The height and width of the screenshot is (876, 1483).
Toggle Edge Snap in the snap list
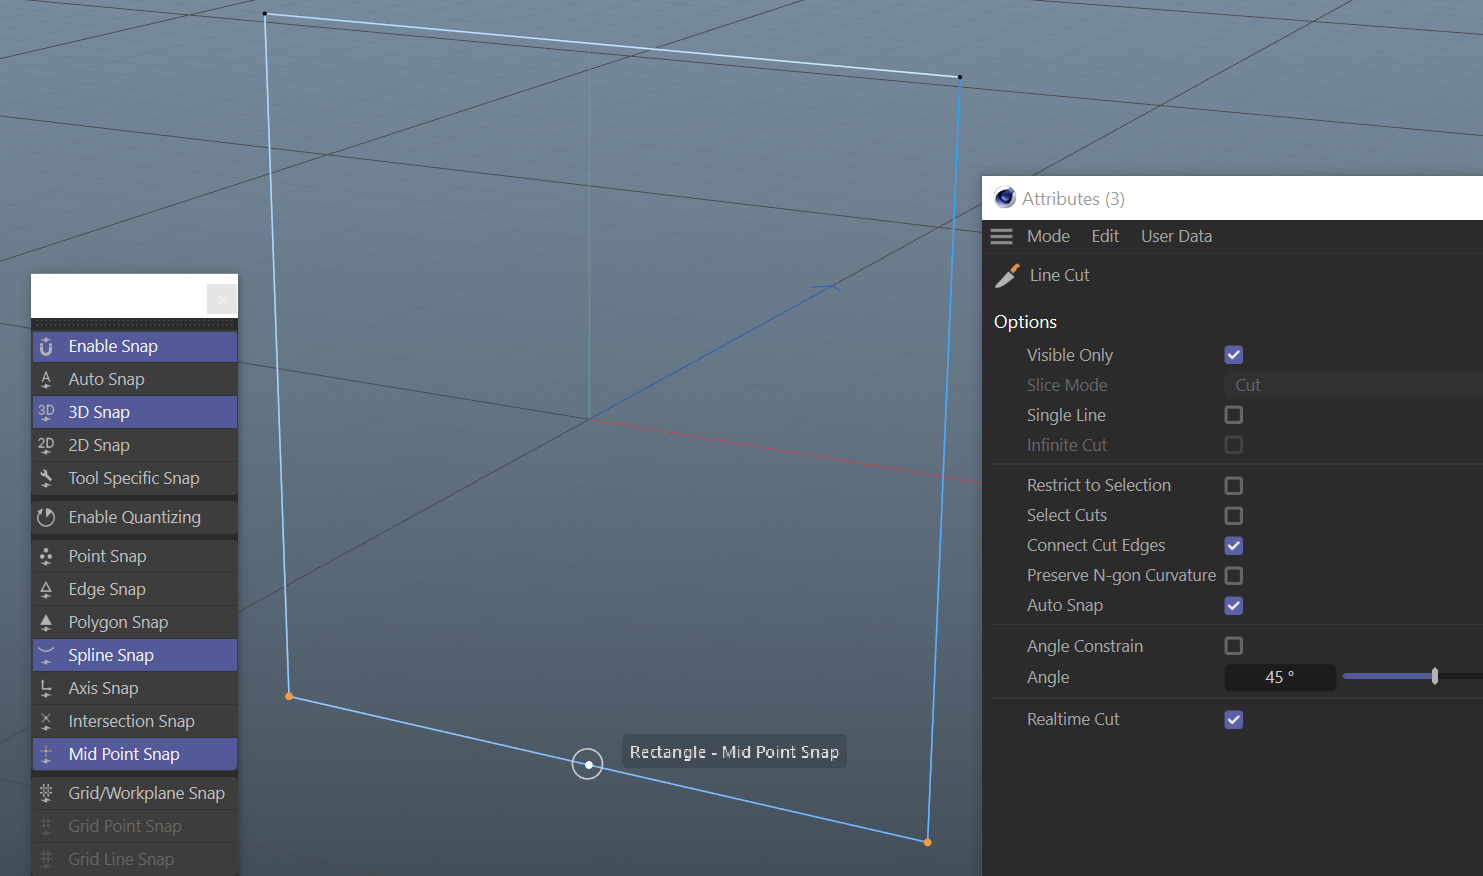coord(107,589)
